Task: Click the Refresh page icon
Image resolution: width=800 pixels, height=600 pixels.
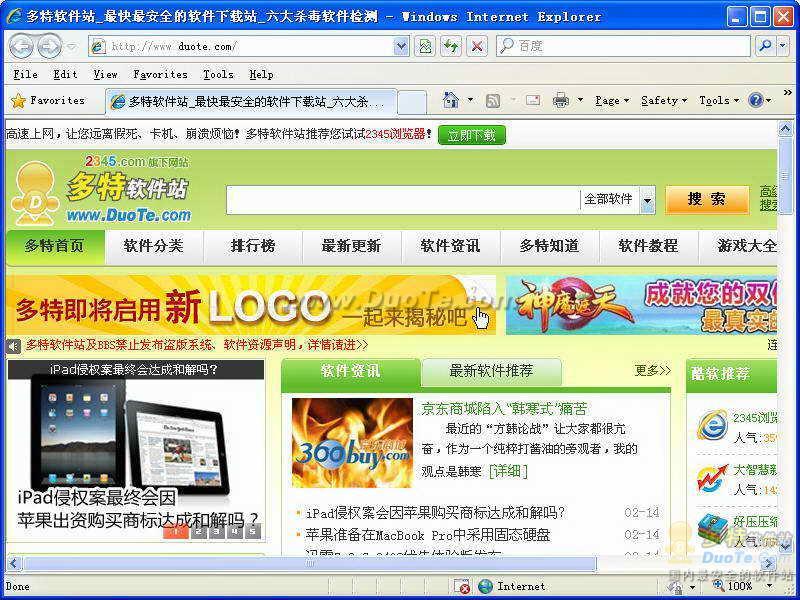Action: pyautogui.click(x=451, y=46)
